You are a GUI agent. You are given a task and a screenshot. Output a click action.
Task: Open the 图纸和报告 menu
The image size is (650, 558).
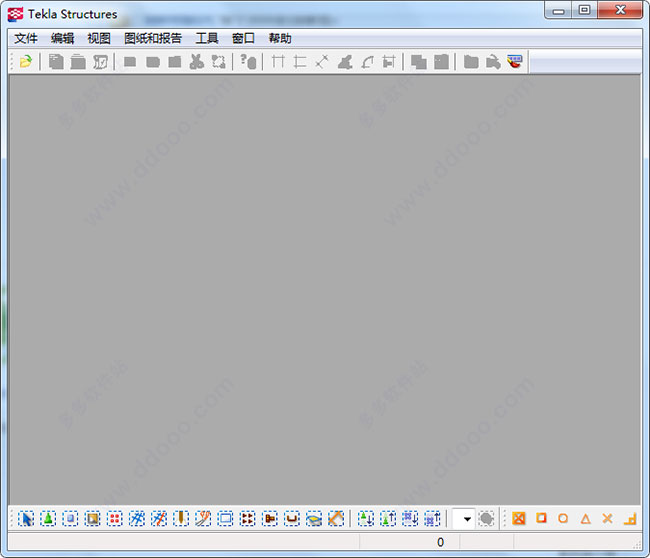coord(153,39)
